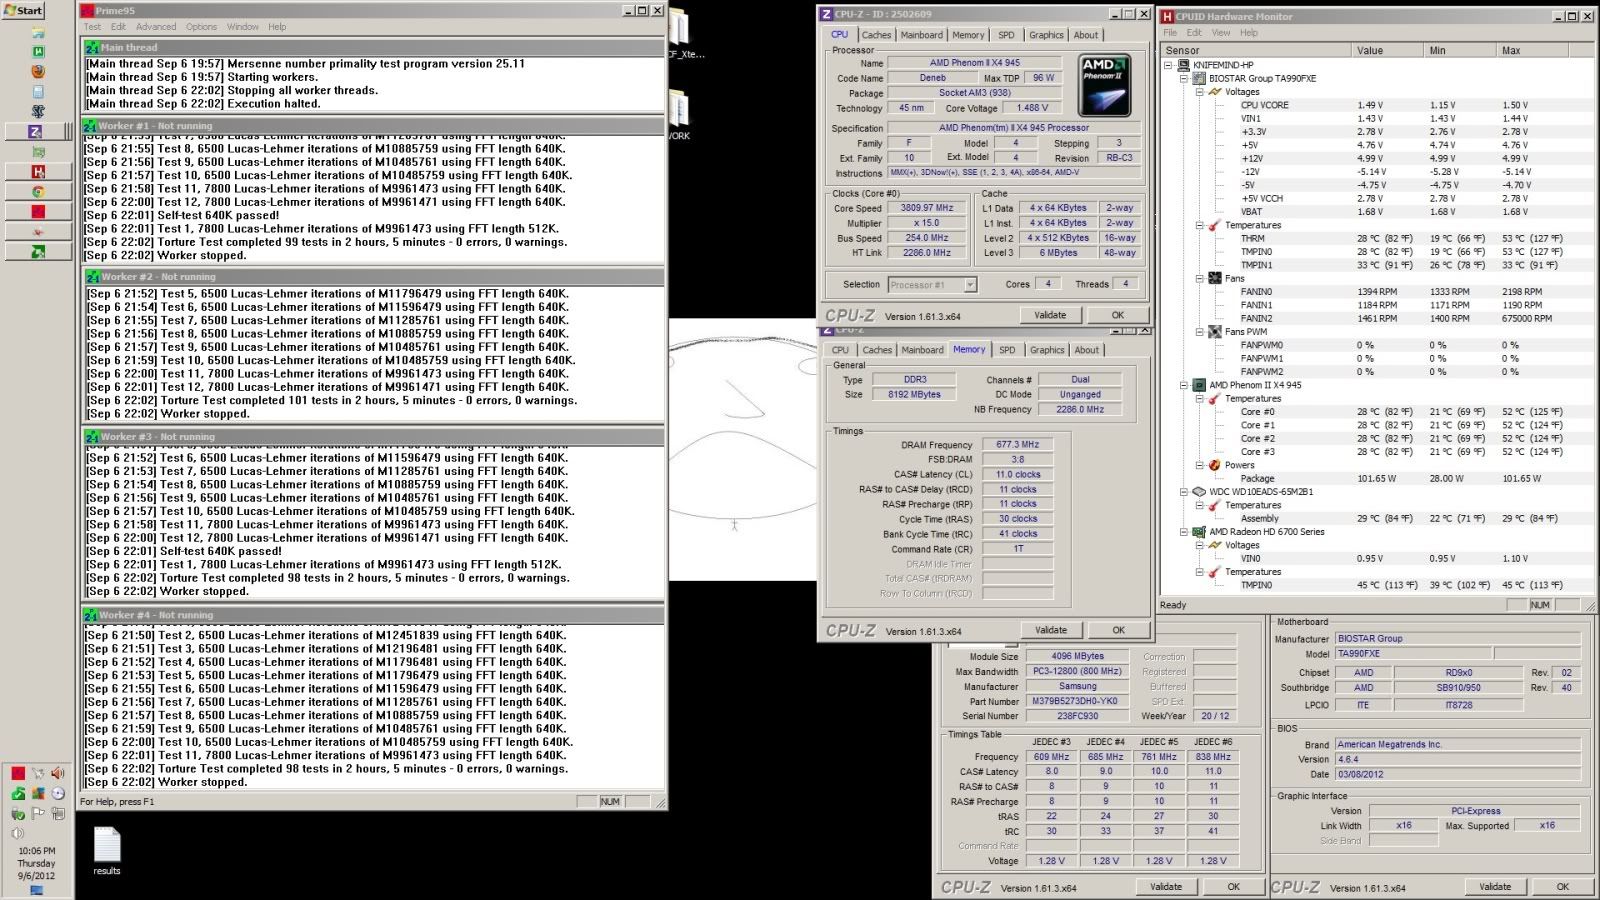1600x900 pixels.
Task: Click the Worker #1 window icon
Action: click(x=91, y=126)
